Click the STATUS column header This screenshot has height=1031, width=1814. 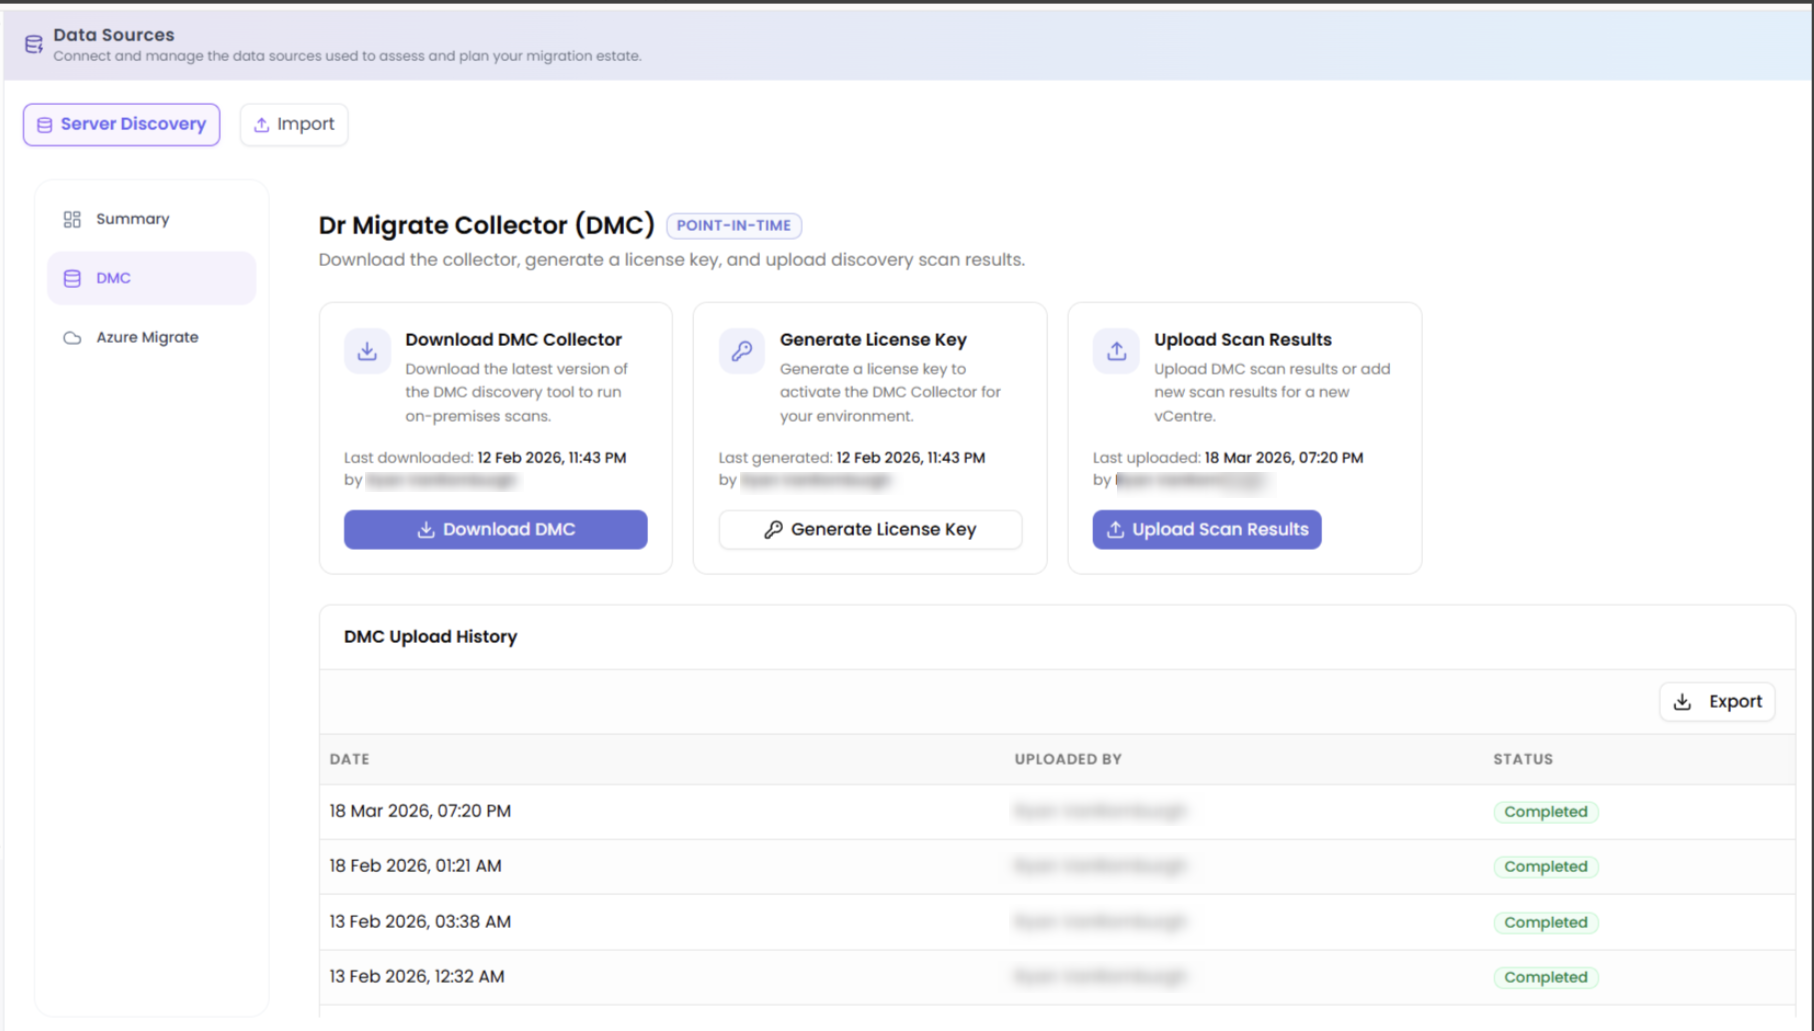[1523, 759]
